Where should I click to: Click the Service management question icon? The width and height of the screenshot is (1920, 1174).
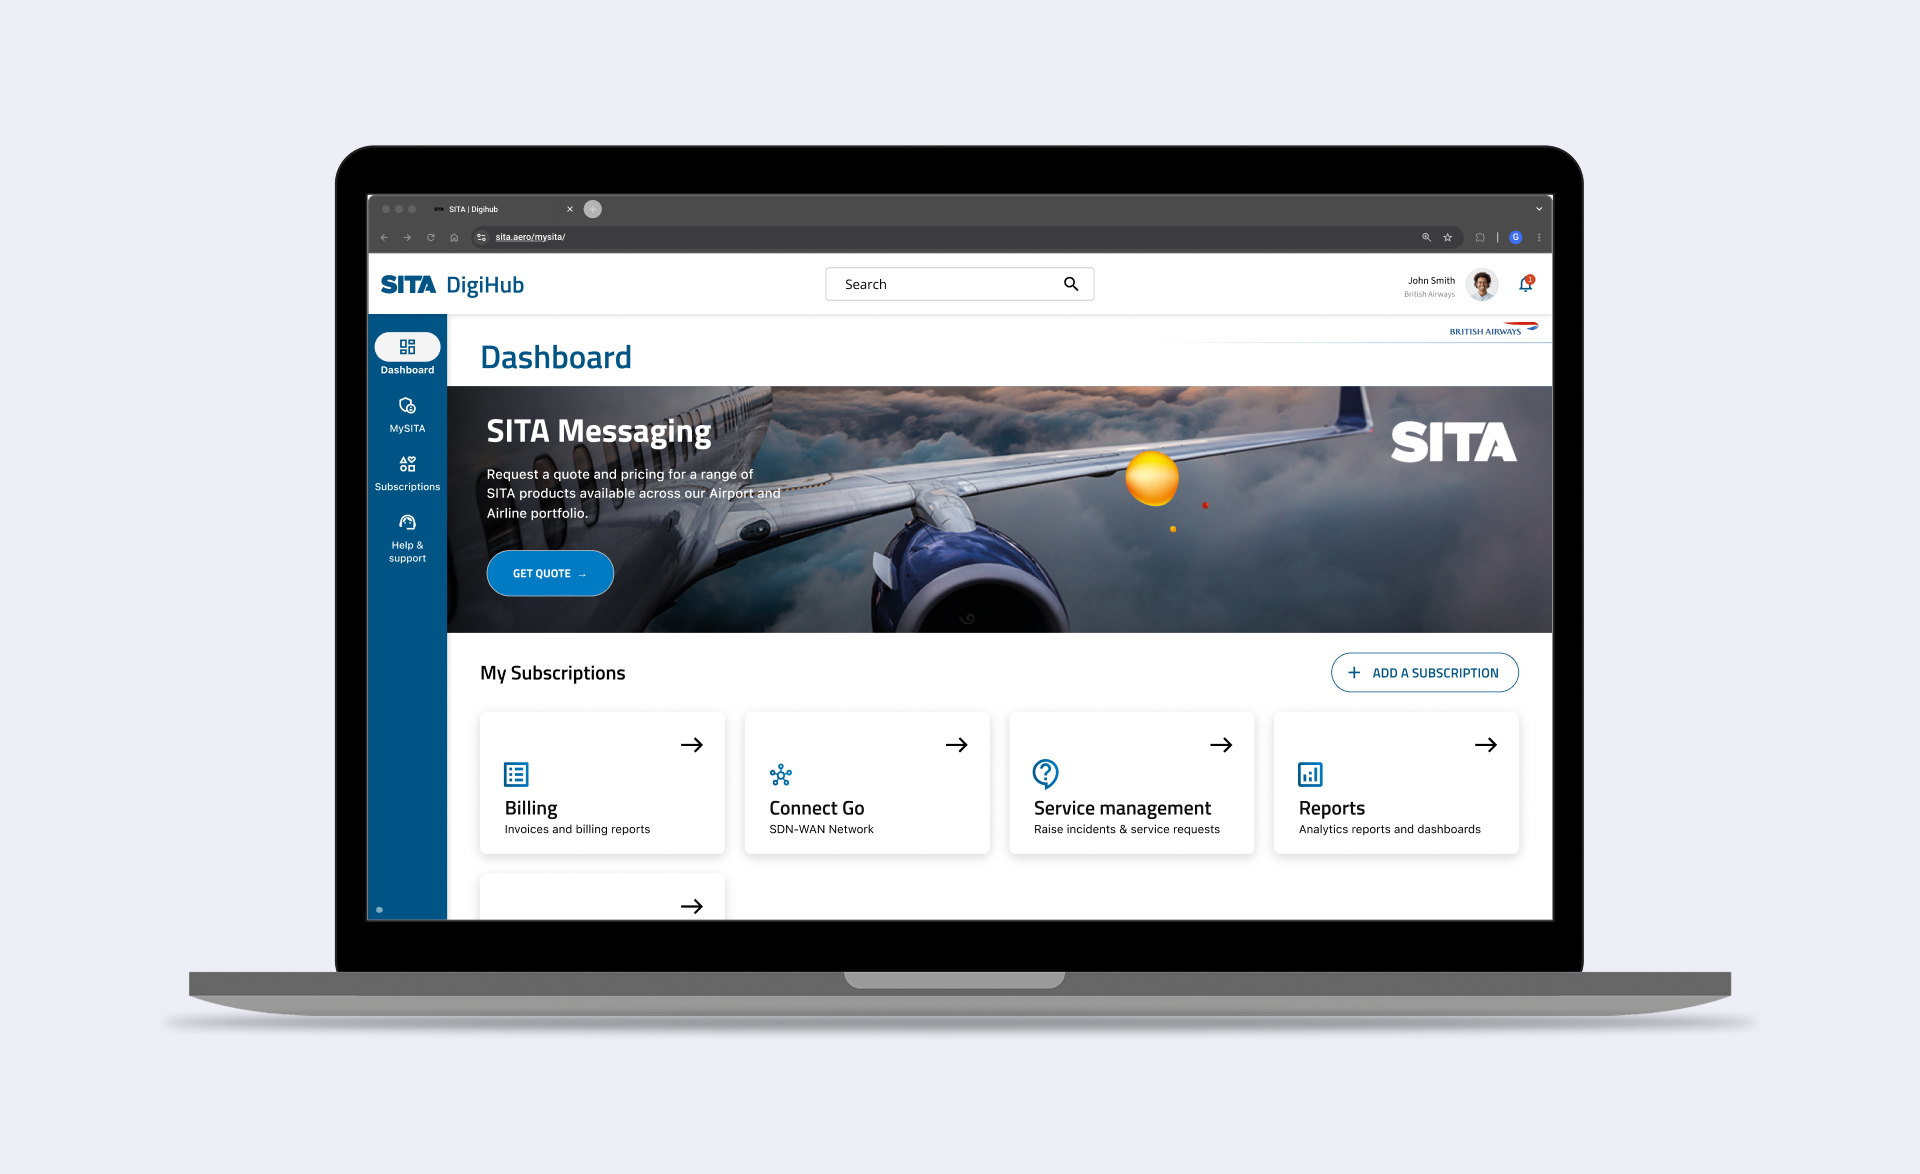pos(1045,773)
